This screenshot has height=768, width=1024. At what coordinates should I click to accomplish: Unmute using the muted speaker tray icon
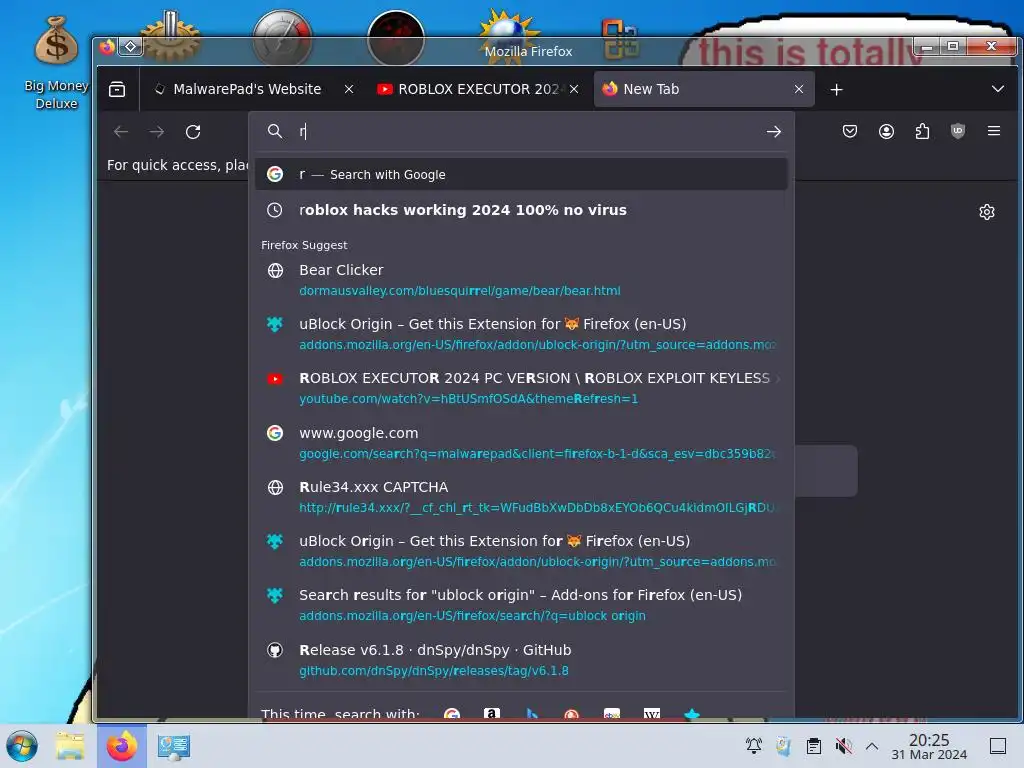pos(843,746)
